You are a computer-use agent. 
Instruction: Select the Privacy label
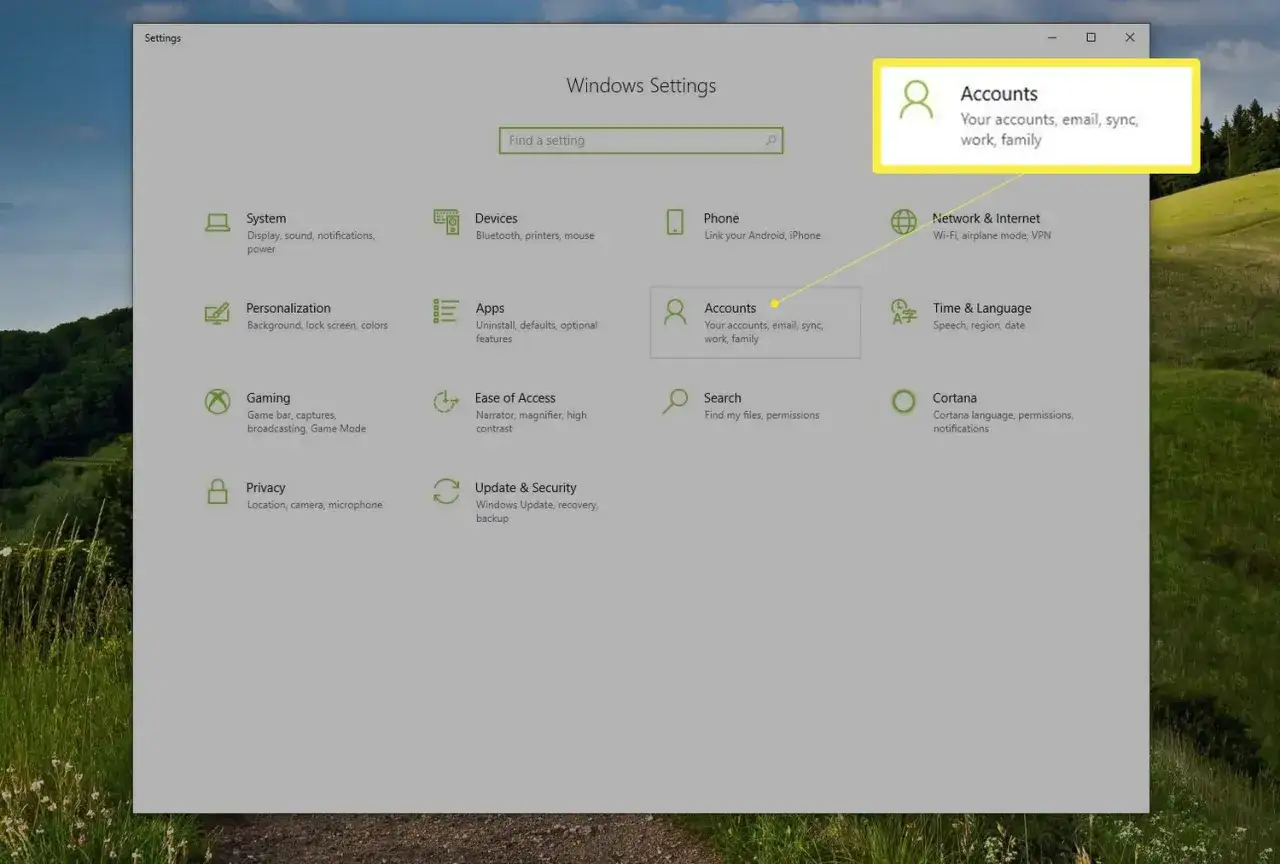coord(266,488)
